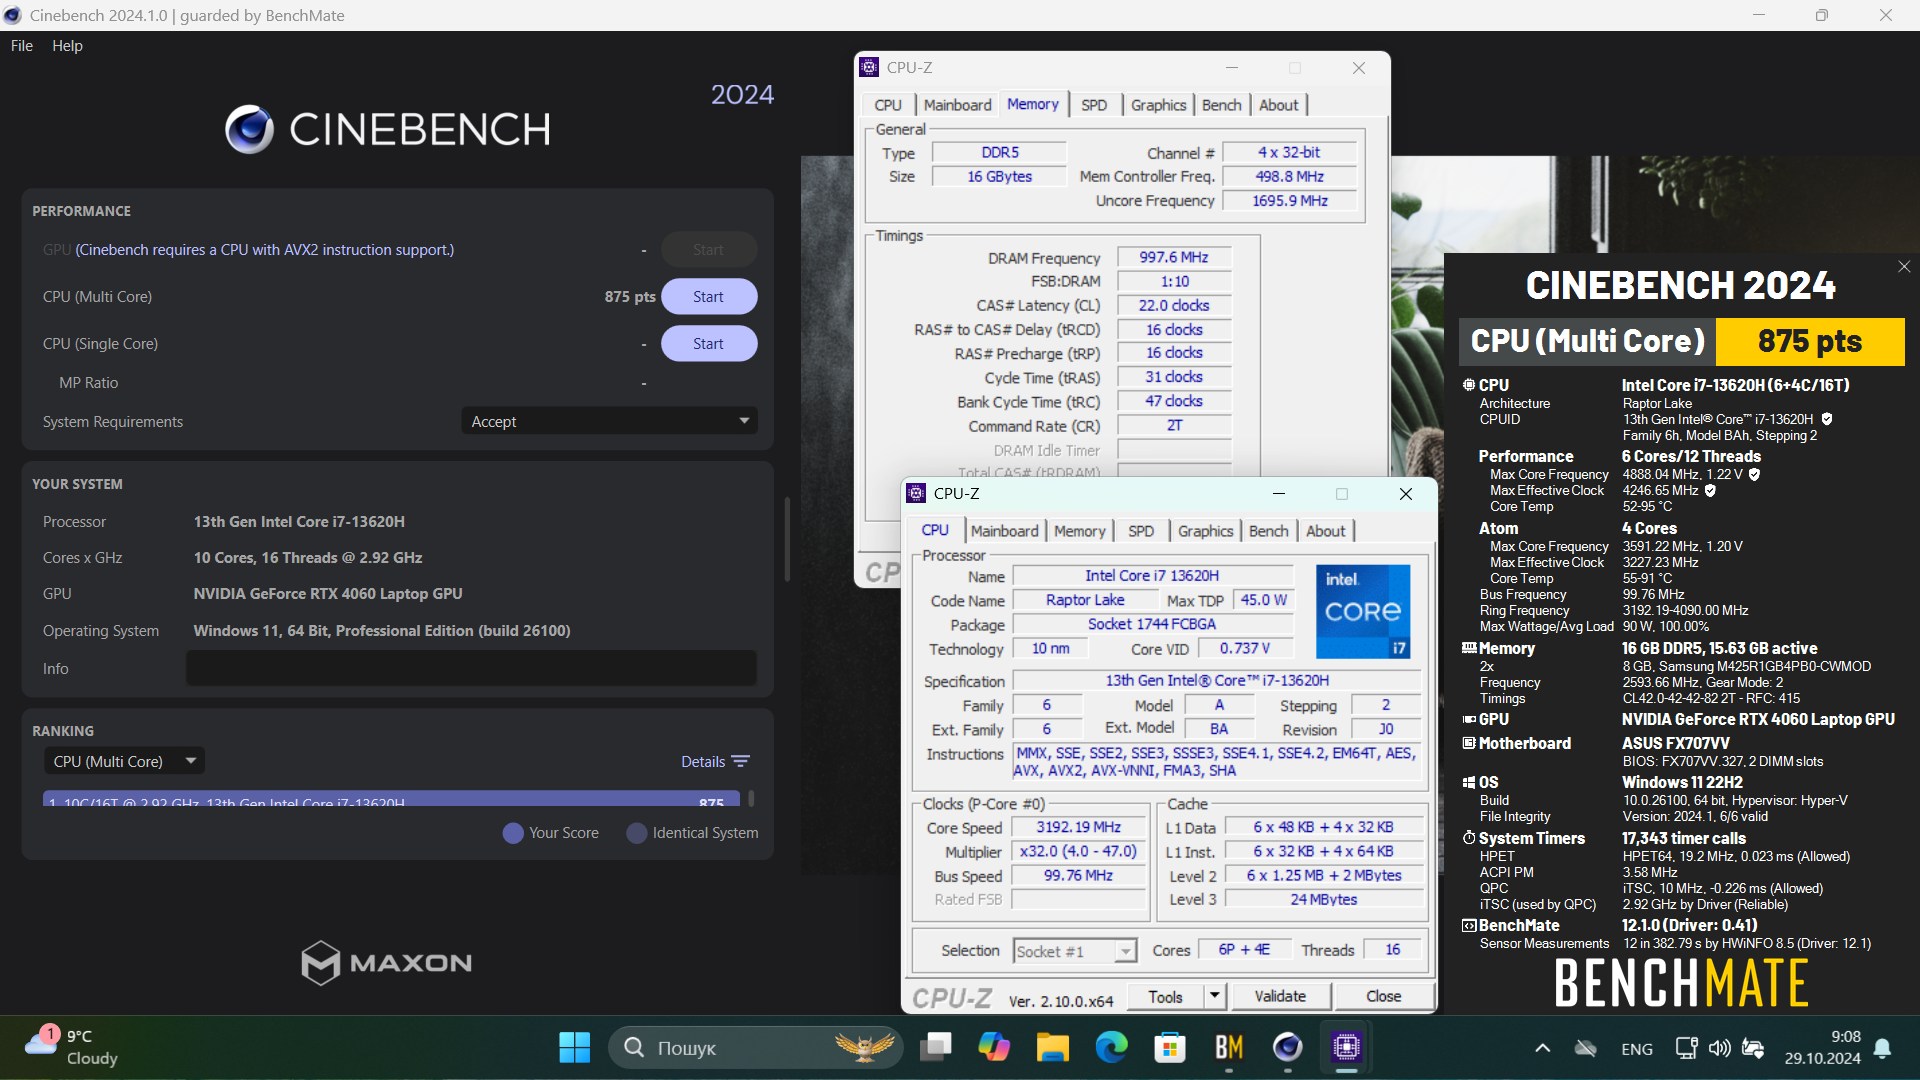1920x1080 pixels.
Task: Close the BenchMate result overlay
Action: [1904, 267]
